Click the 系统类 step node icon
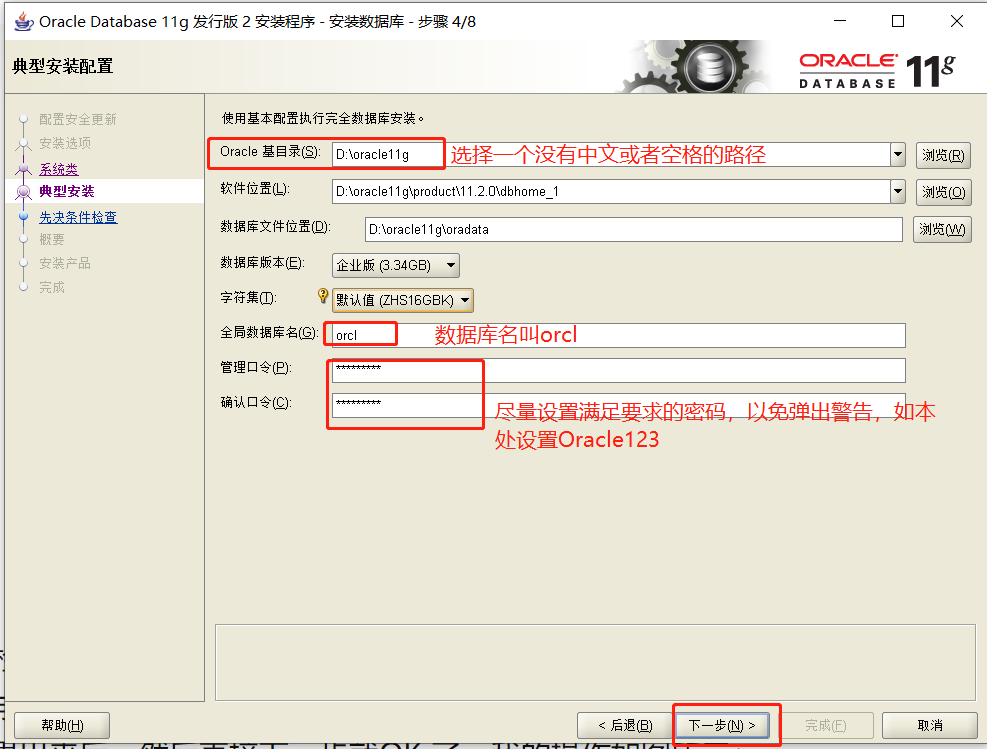The image size is (987, 749). coord(24,169)
